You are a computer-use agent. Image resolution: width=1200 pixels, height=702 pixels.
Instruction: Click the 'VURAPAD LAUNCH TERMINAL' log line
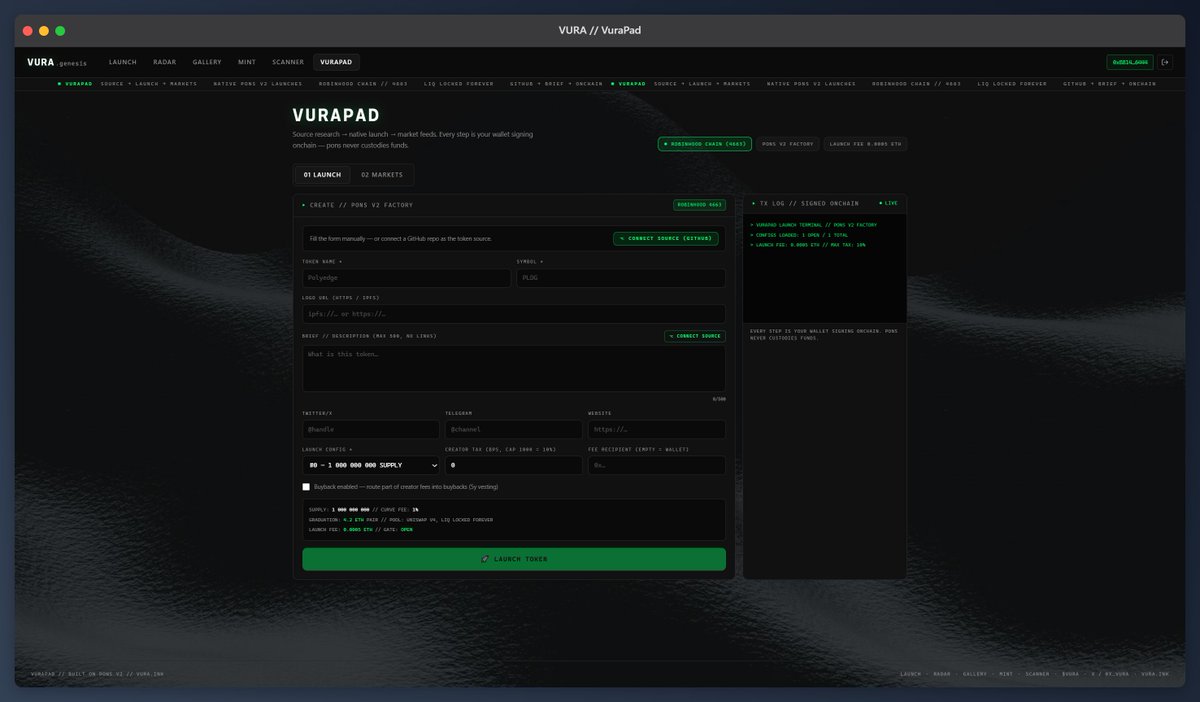(x=813, y=225)
